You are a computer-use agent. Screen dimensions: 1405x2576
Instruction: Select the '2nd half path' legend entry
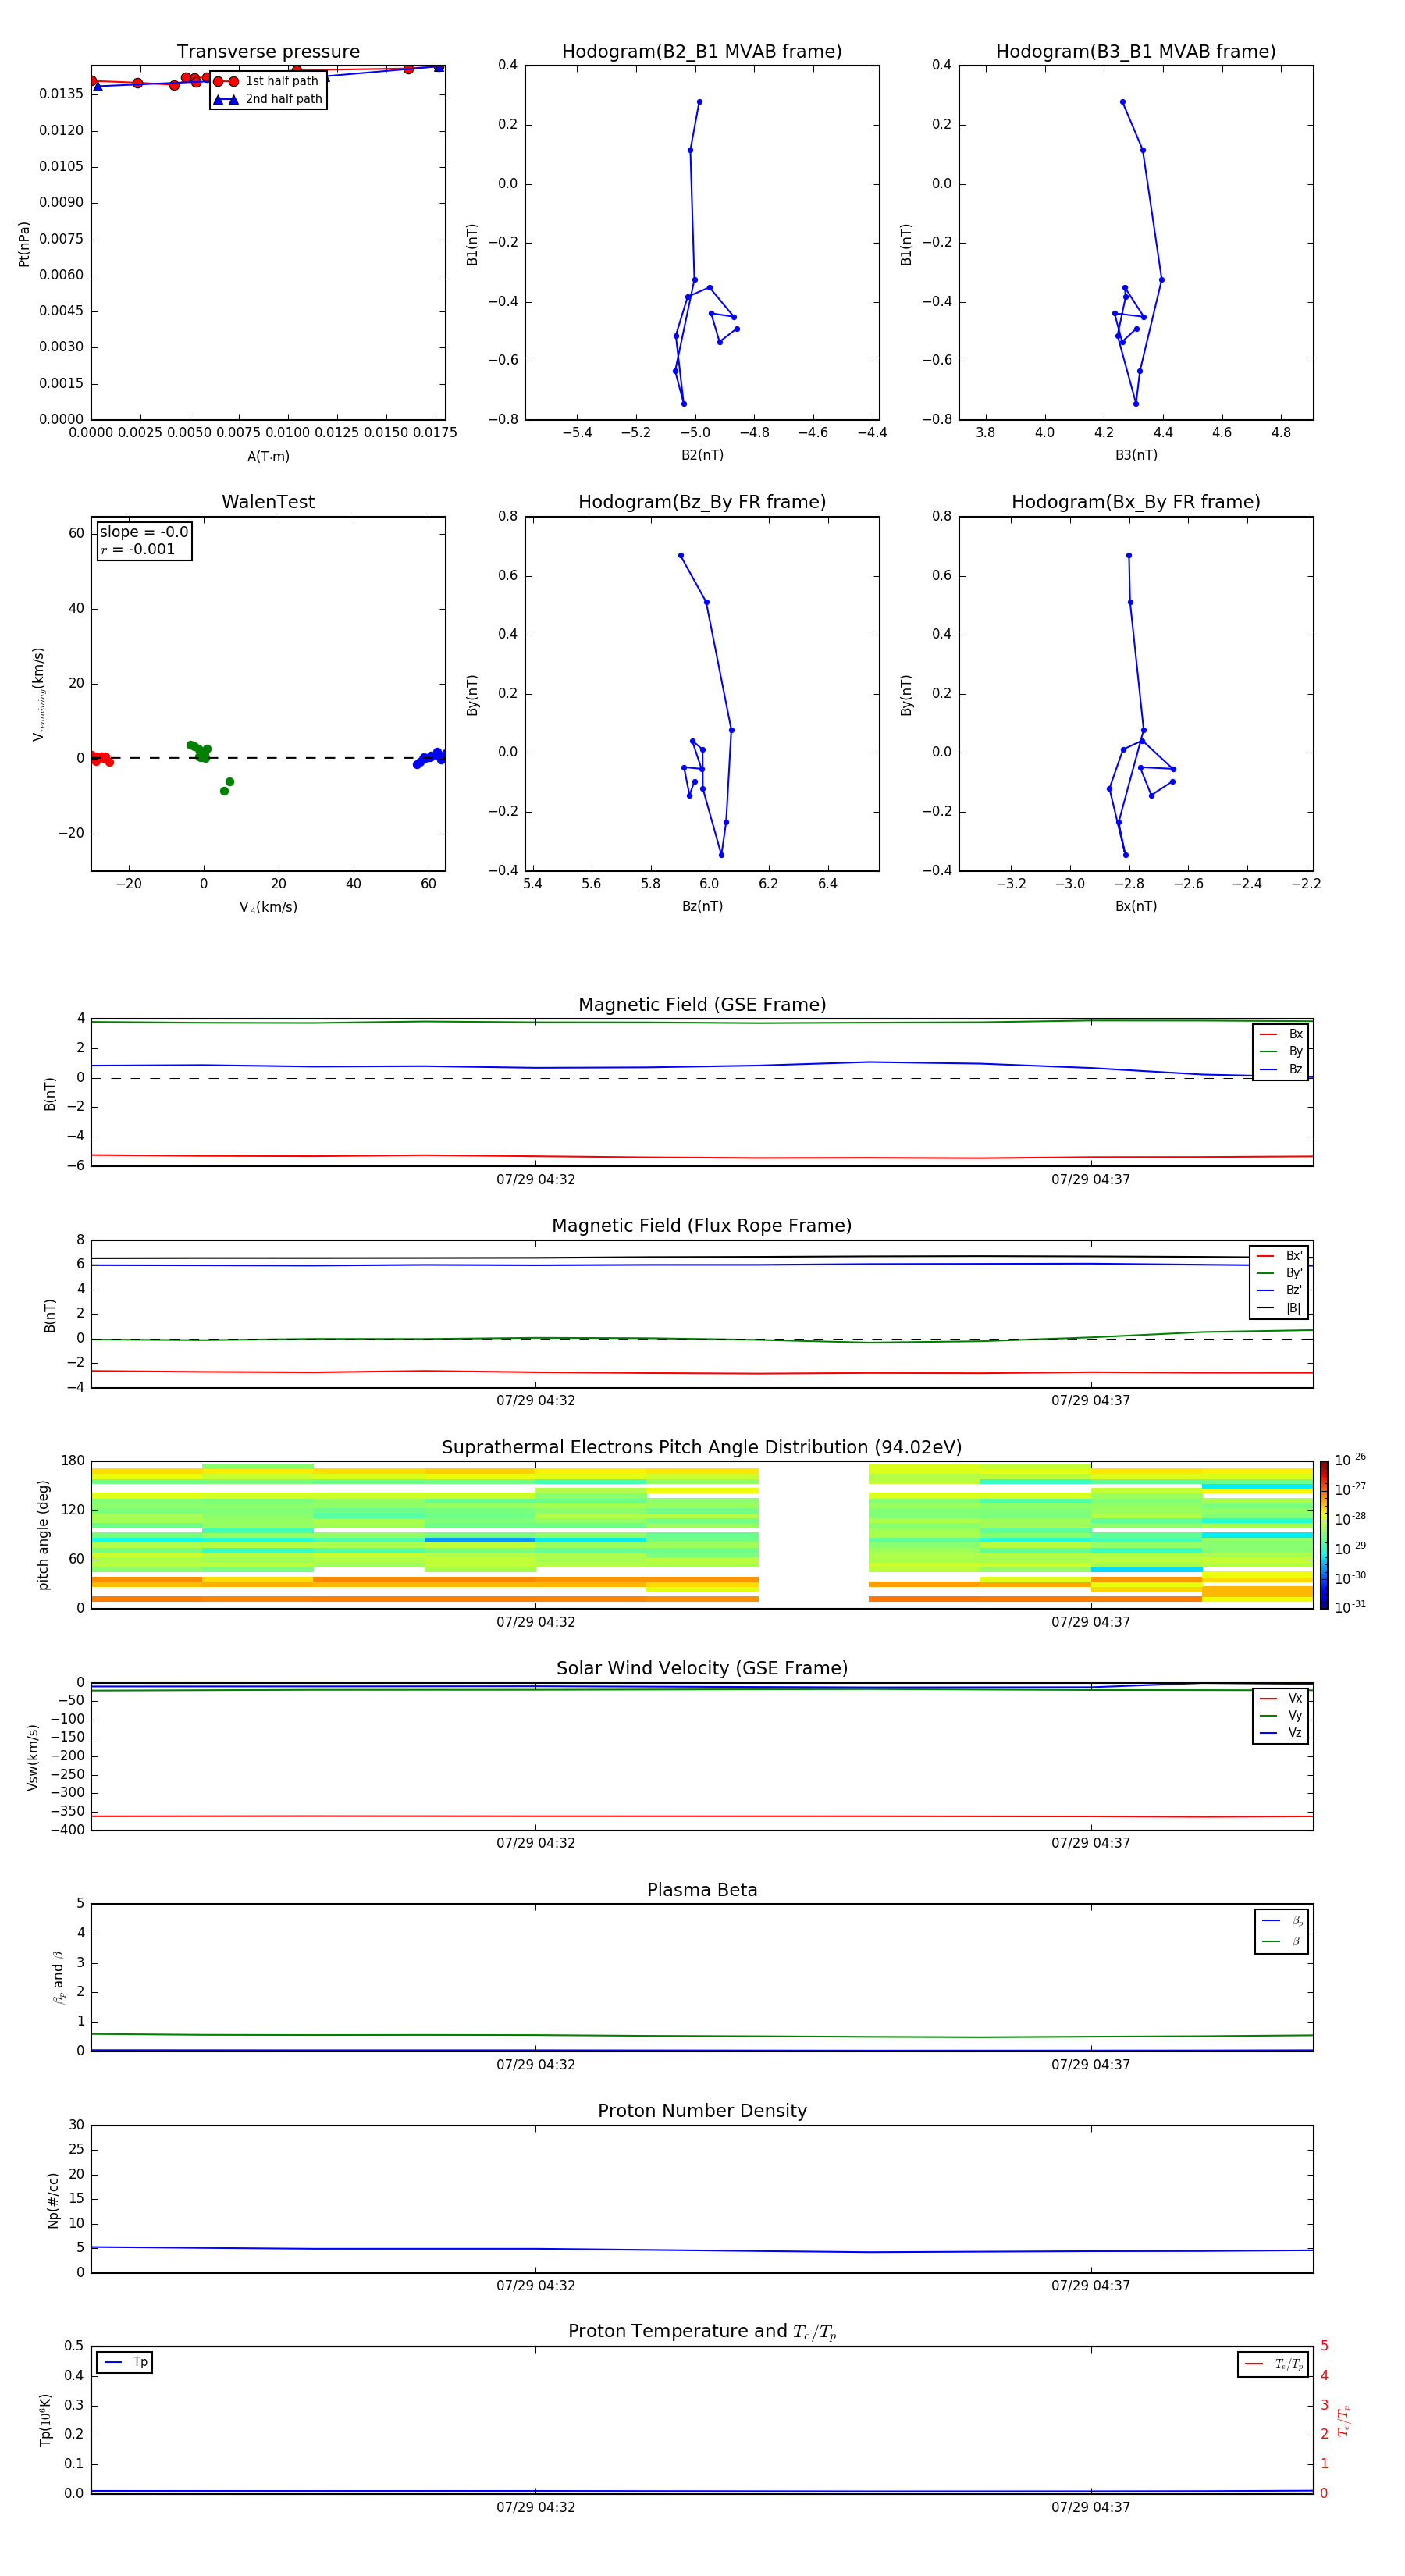click(x=268, y=99)
